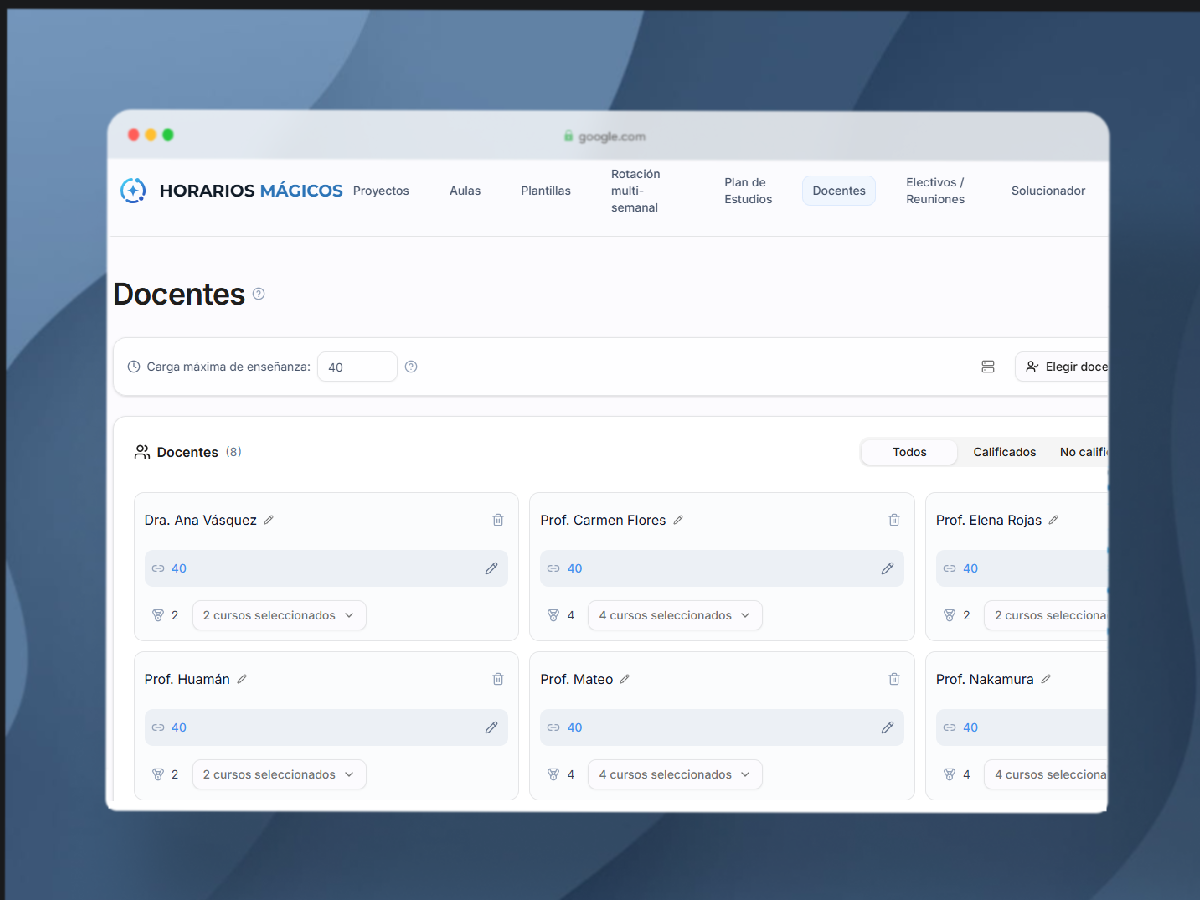Open Carmen Flores 4 cursos seleccionados dropdown

675,615
